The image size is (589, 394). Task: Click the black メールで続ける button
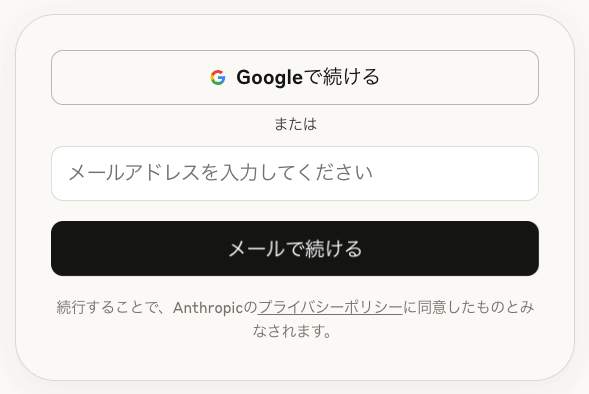(295, 249)
